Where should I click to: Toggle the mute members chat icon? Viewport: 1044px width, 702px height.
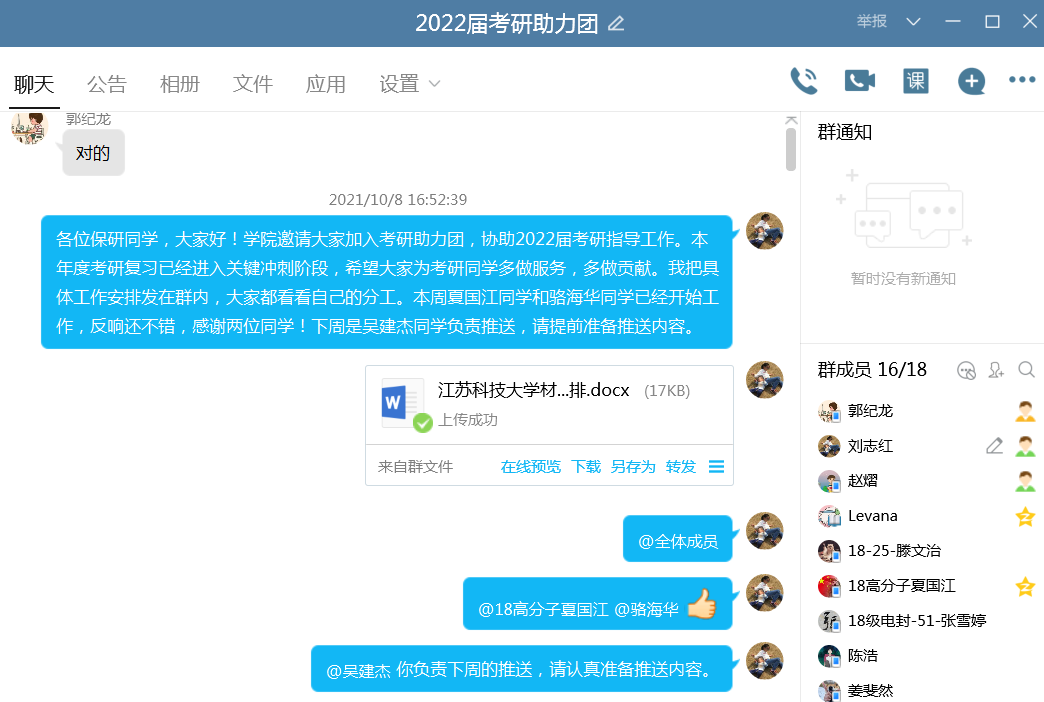click(x=966, y=370)
